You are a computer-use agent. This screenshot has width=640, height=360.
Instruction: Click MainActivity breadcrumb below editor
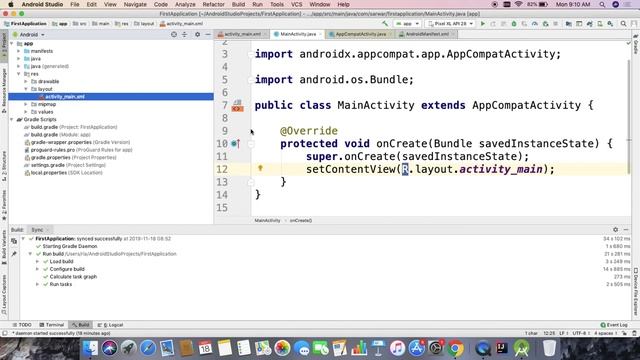(267, 220)
